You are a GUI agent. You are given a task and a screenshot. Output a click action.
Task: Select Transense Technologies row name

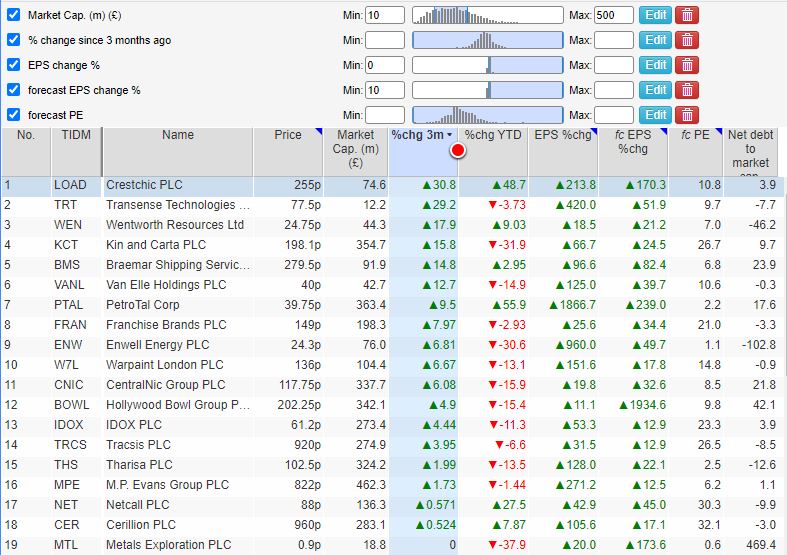point(178,205)
